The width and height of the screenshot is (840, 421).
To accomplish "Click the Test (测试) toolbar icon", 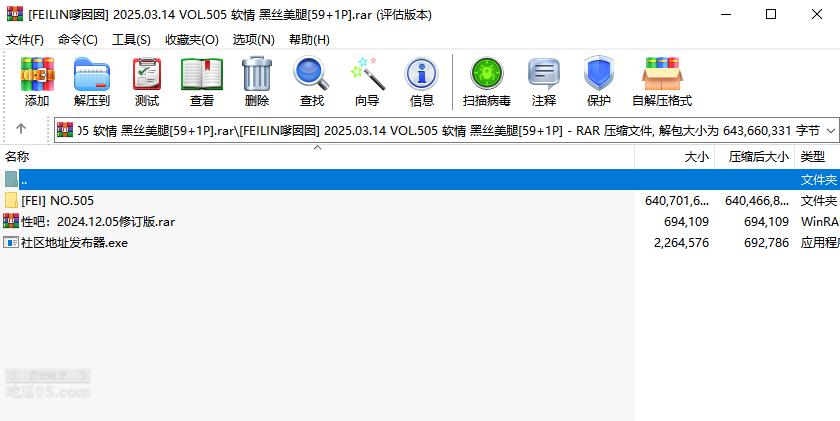I will 147,82.
